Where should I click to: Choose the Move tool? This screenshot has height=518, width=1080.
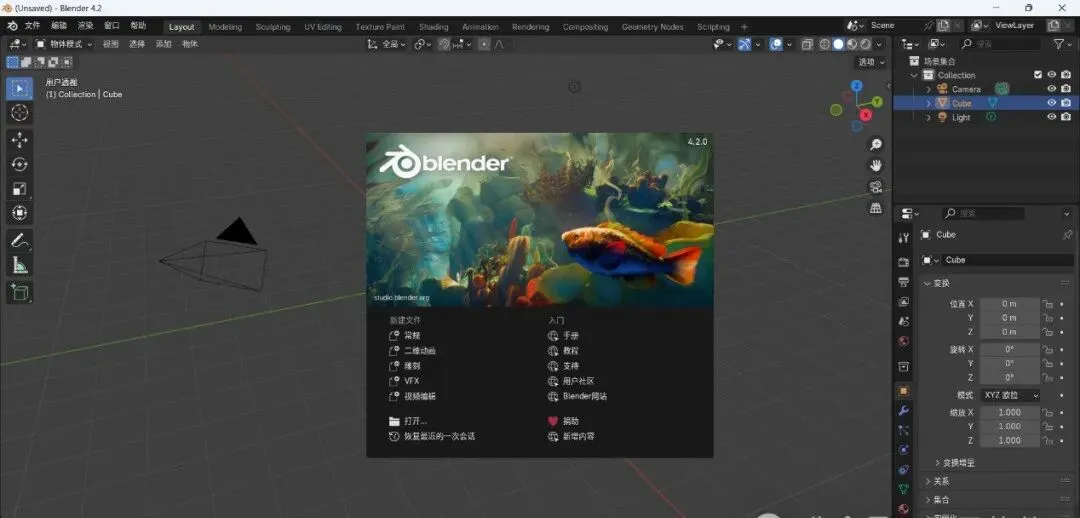(19, 140)
